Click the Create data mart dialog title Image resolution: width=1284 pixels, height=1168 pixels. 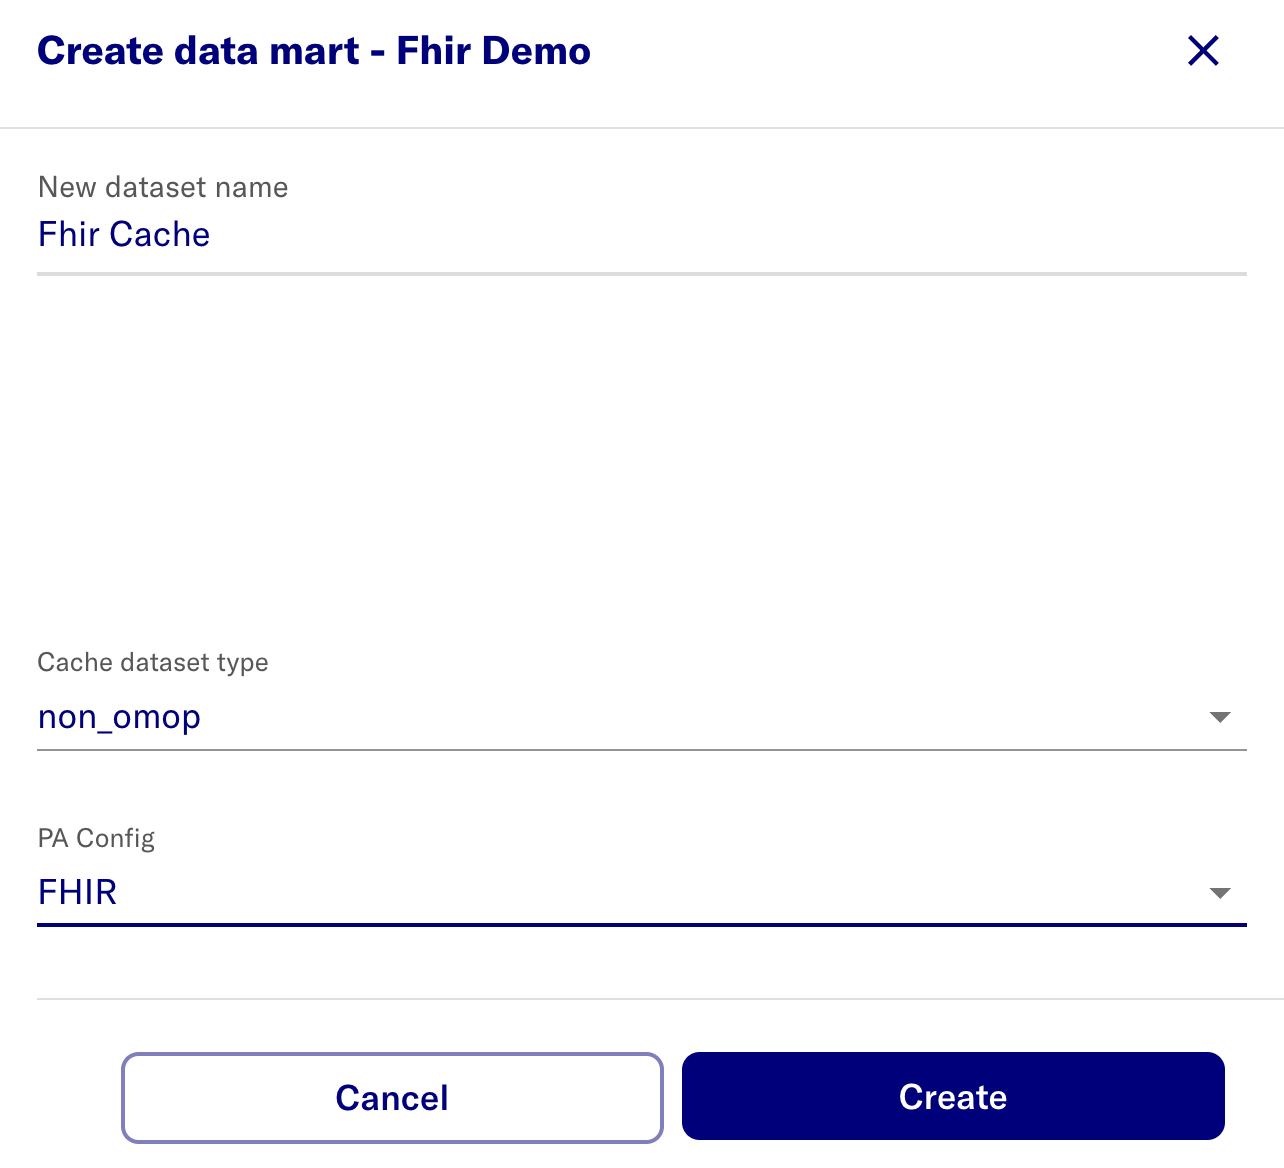click(x=314, y=50)
